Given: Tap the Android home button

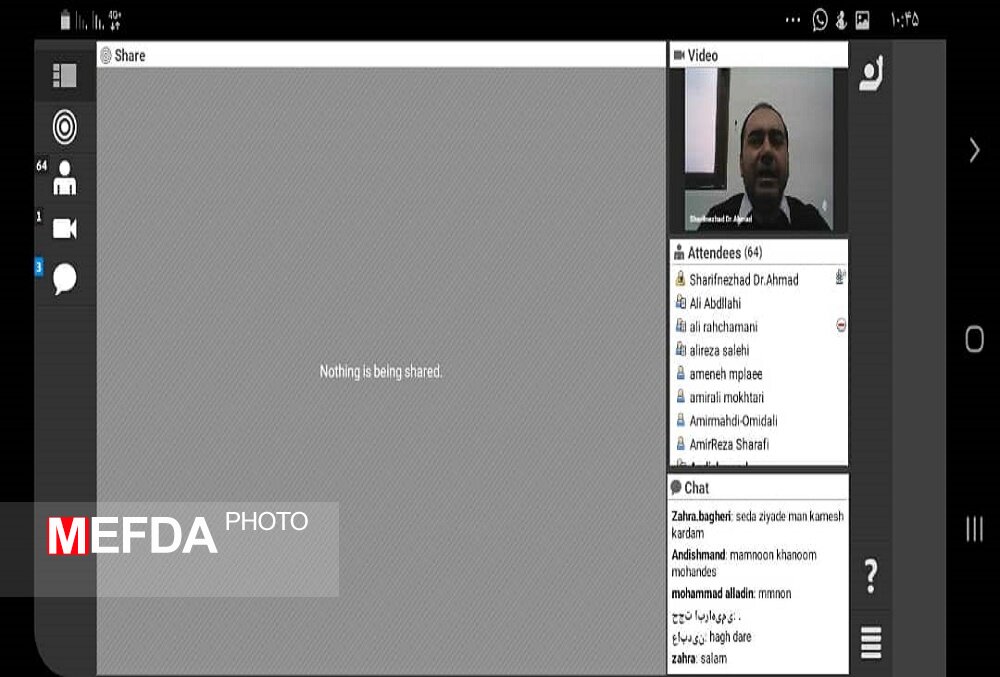Looking at the screenshot, I should [x=974, y=339].
